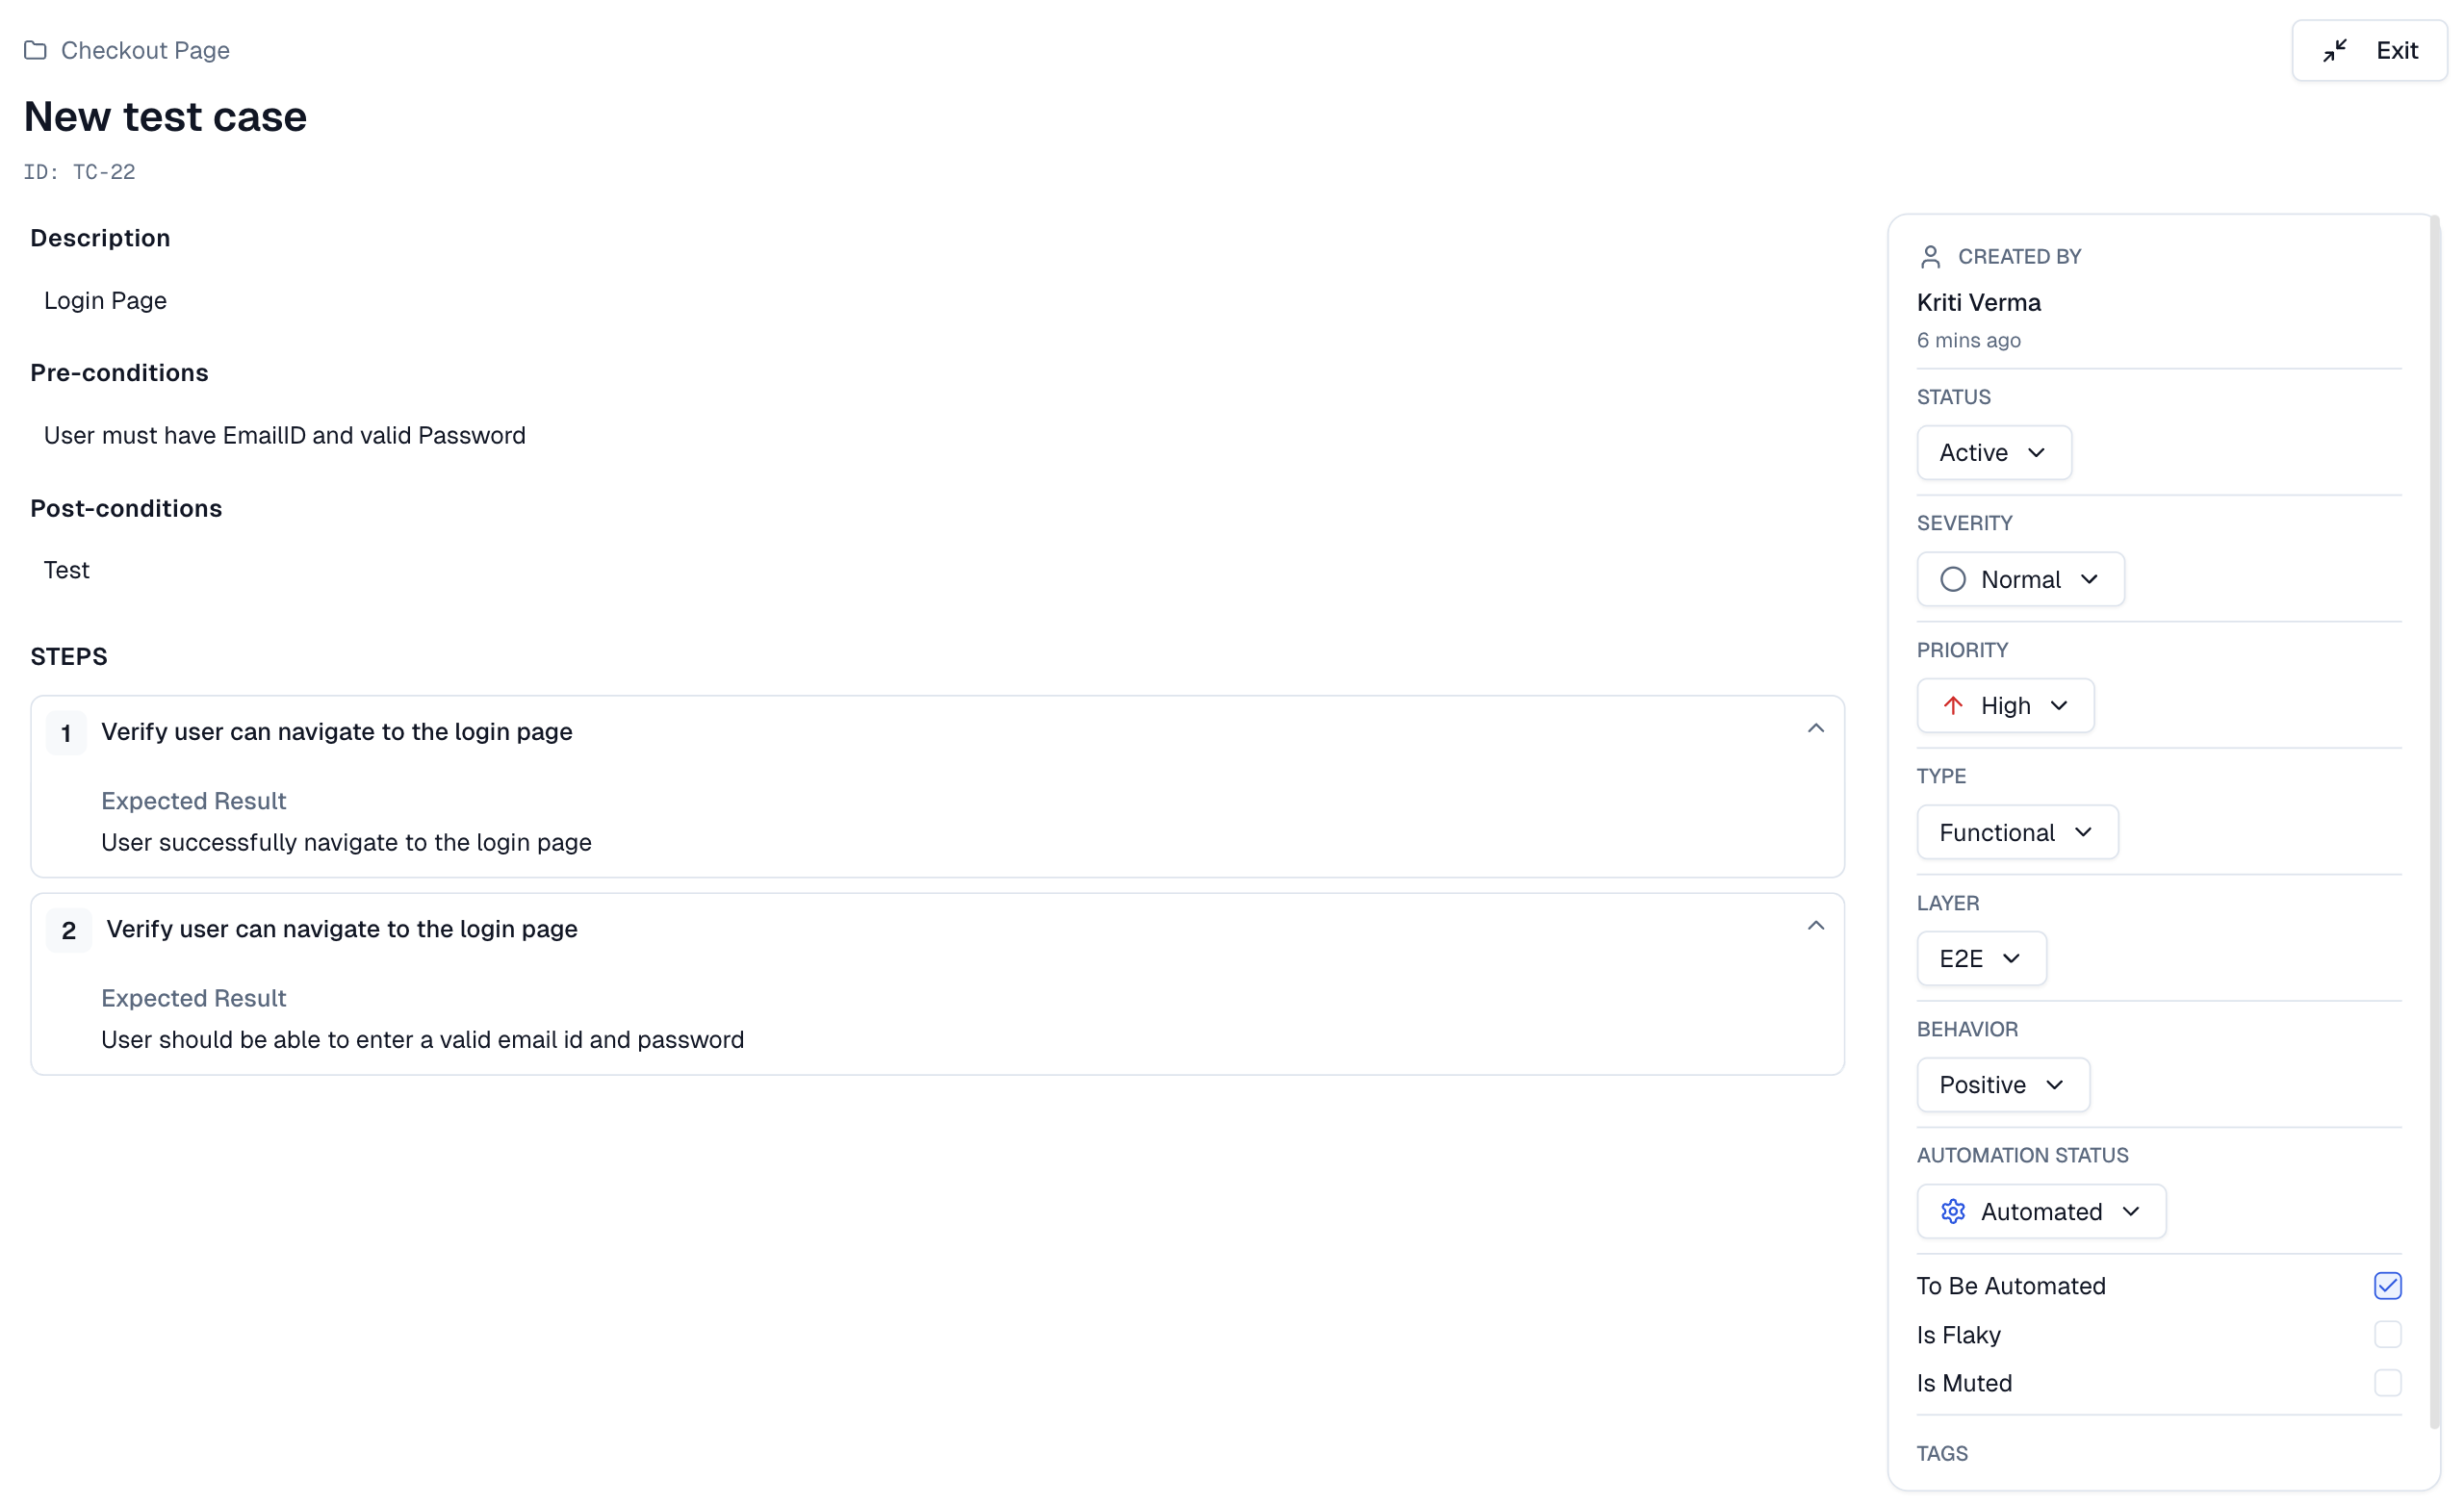
Task: Click the Checkout Page breadcrumb link
Action: [145, 50]
